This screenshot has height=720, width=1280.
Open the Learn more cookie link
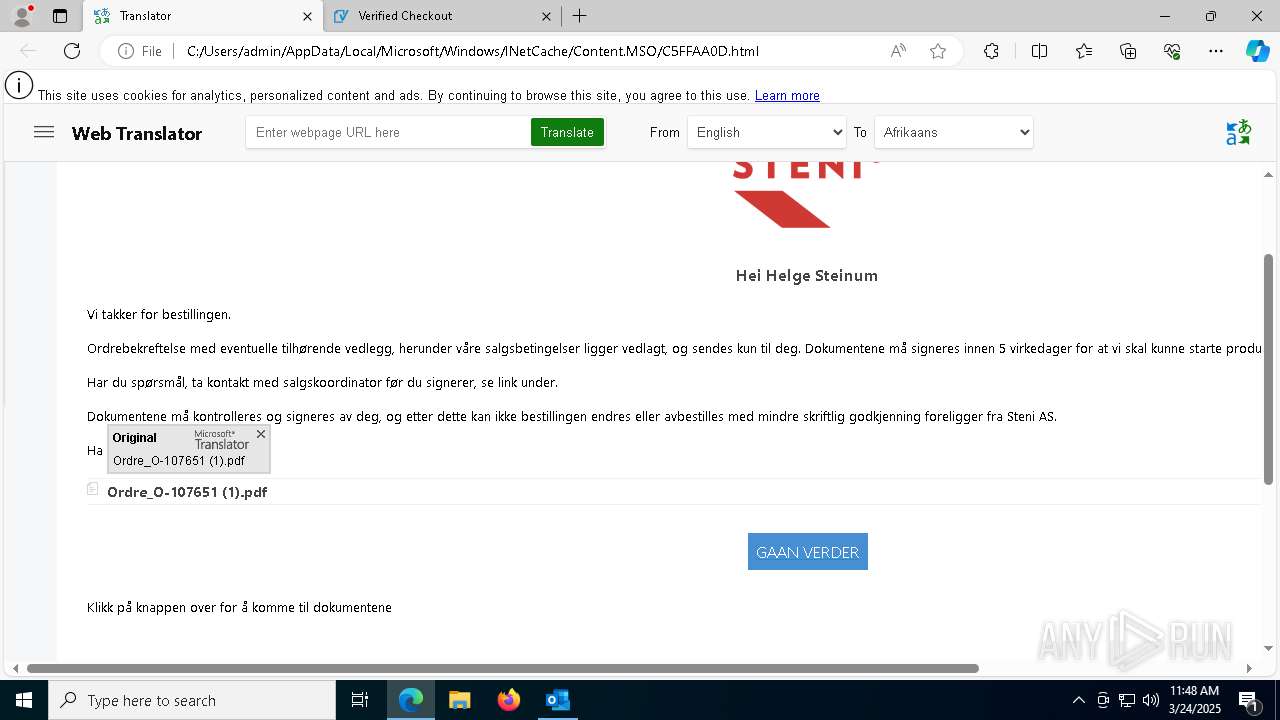[787, 96]
